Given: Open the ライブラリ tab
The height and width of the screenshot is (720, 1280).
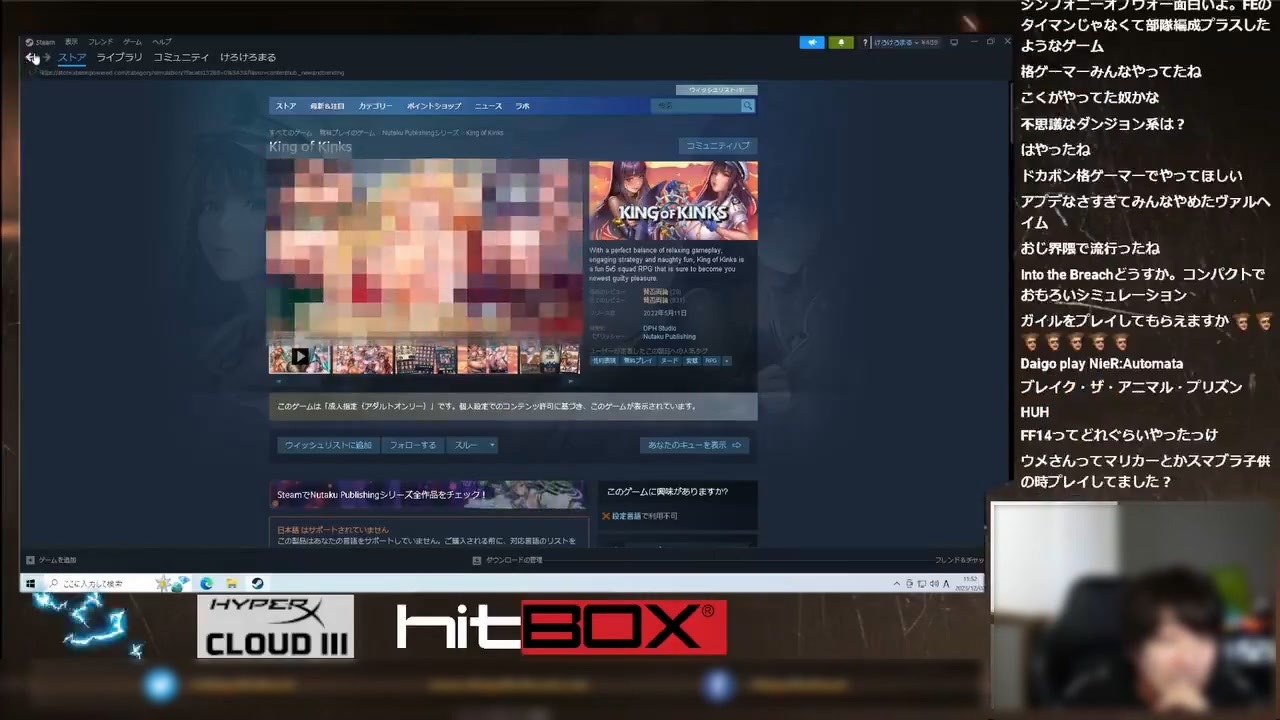Looking at the screenshot, I should pos(119,57).
